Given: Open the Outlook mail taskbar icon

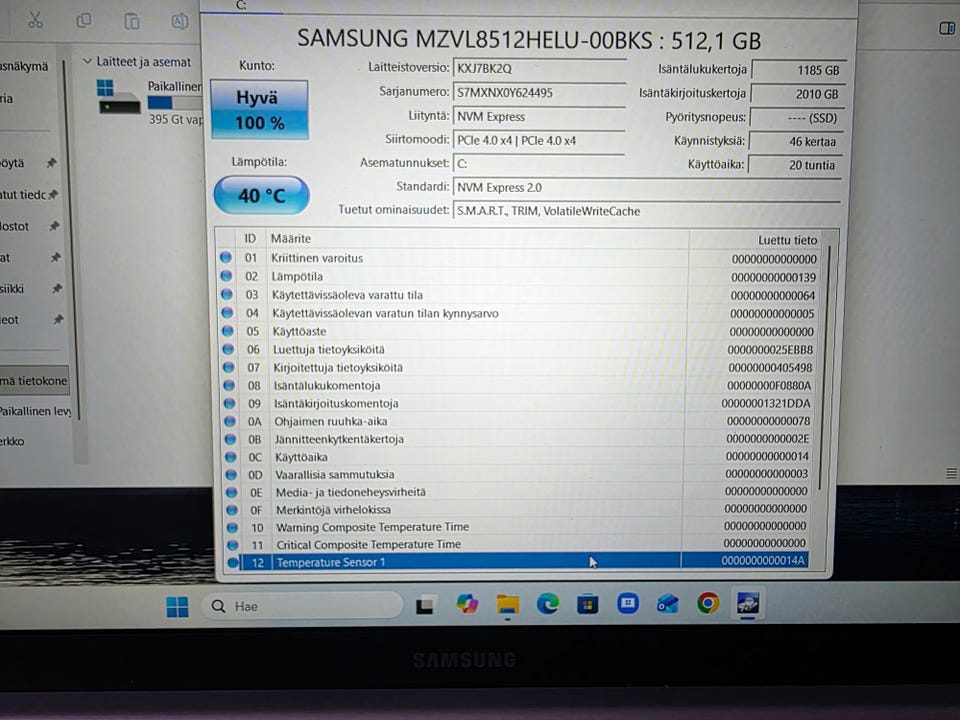Looking at the screenshot, I should pos(667,604).
